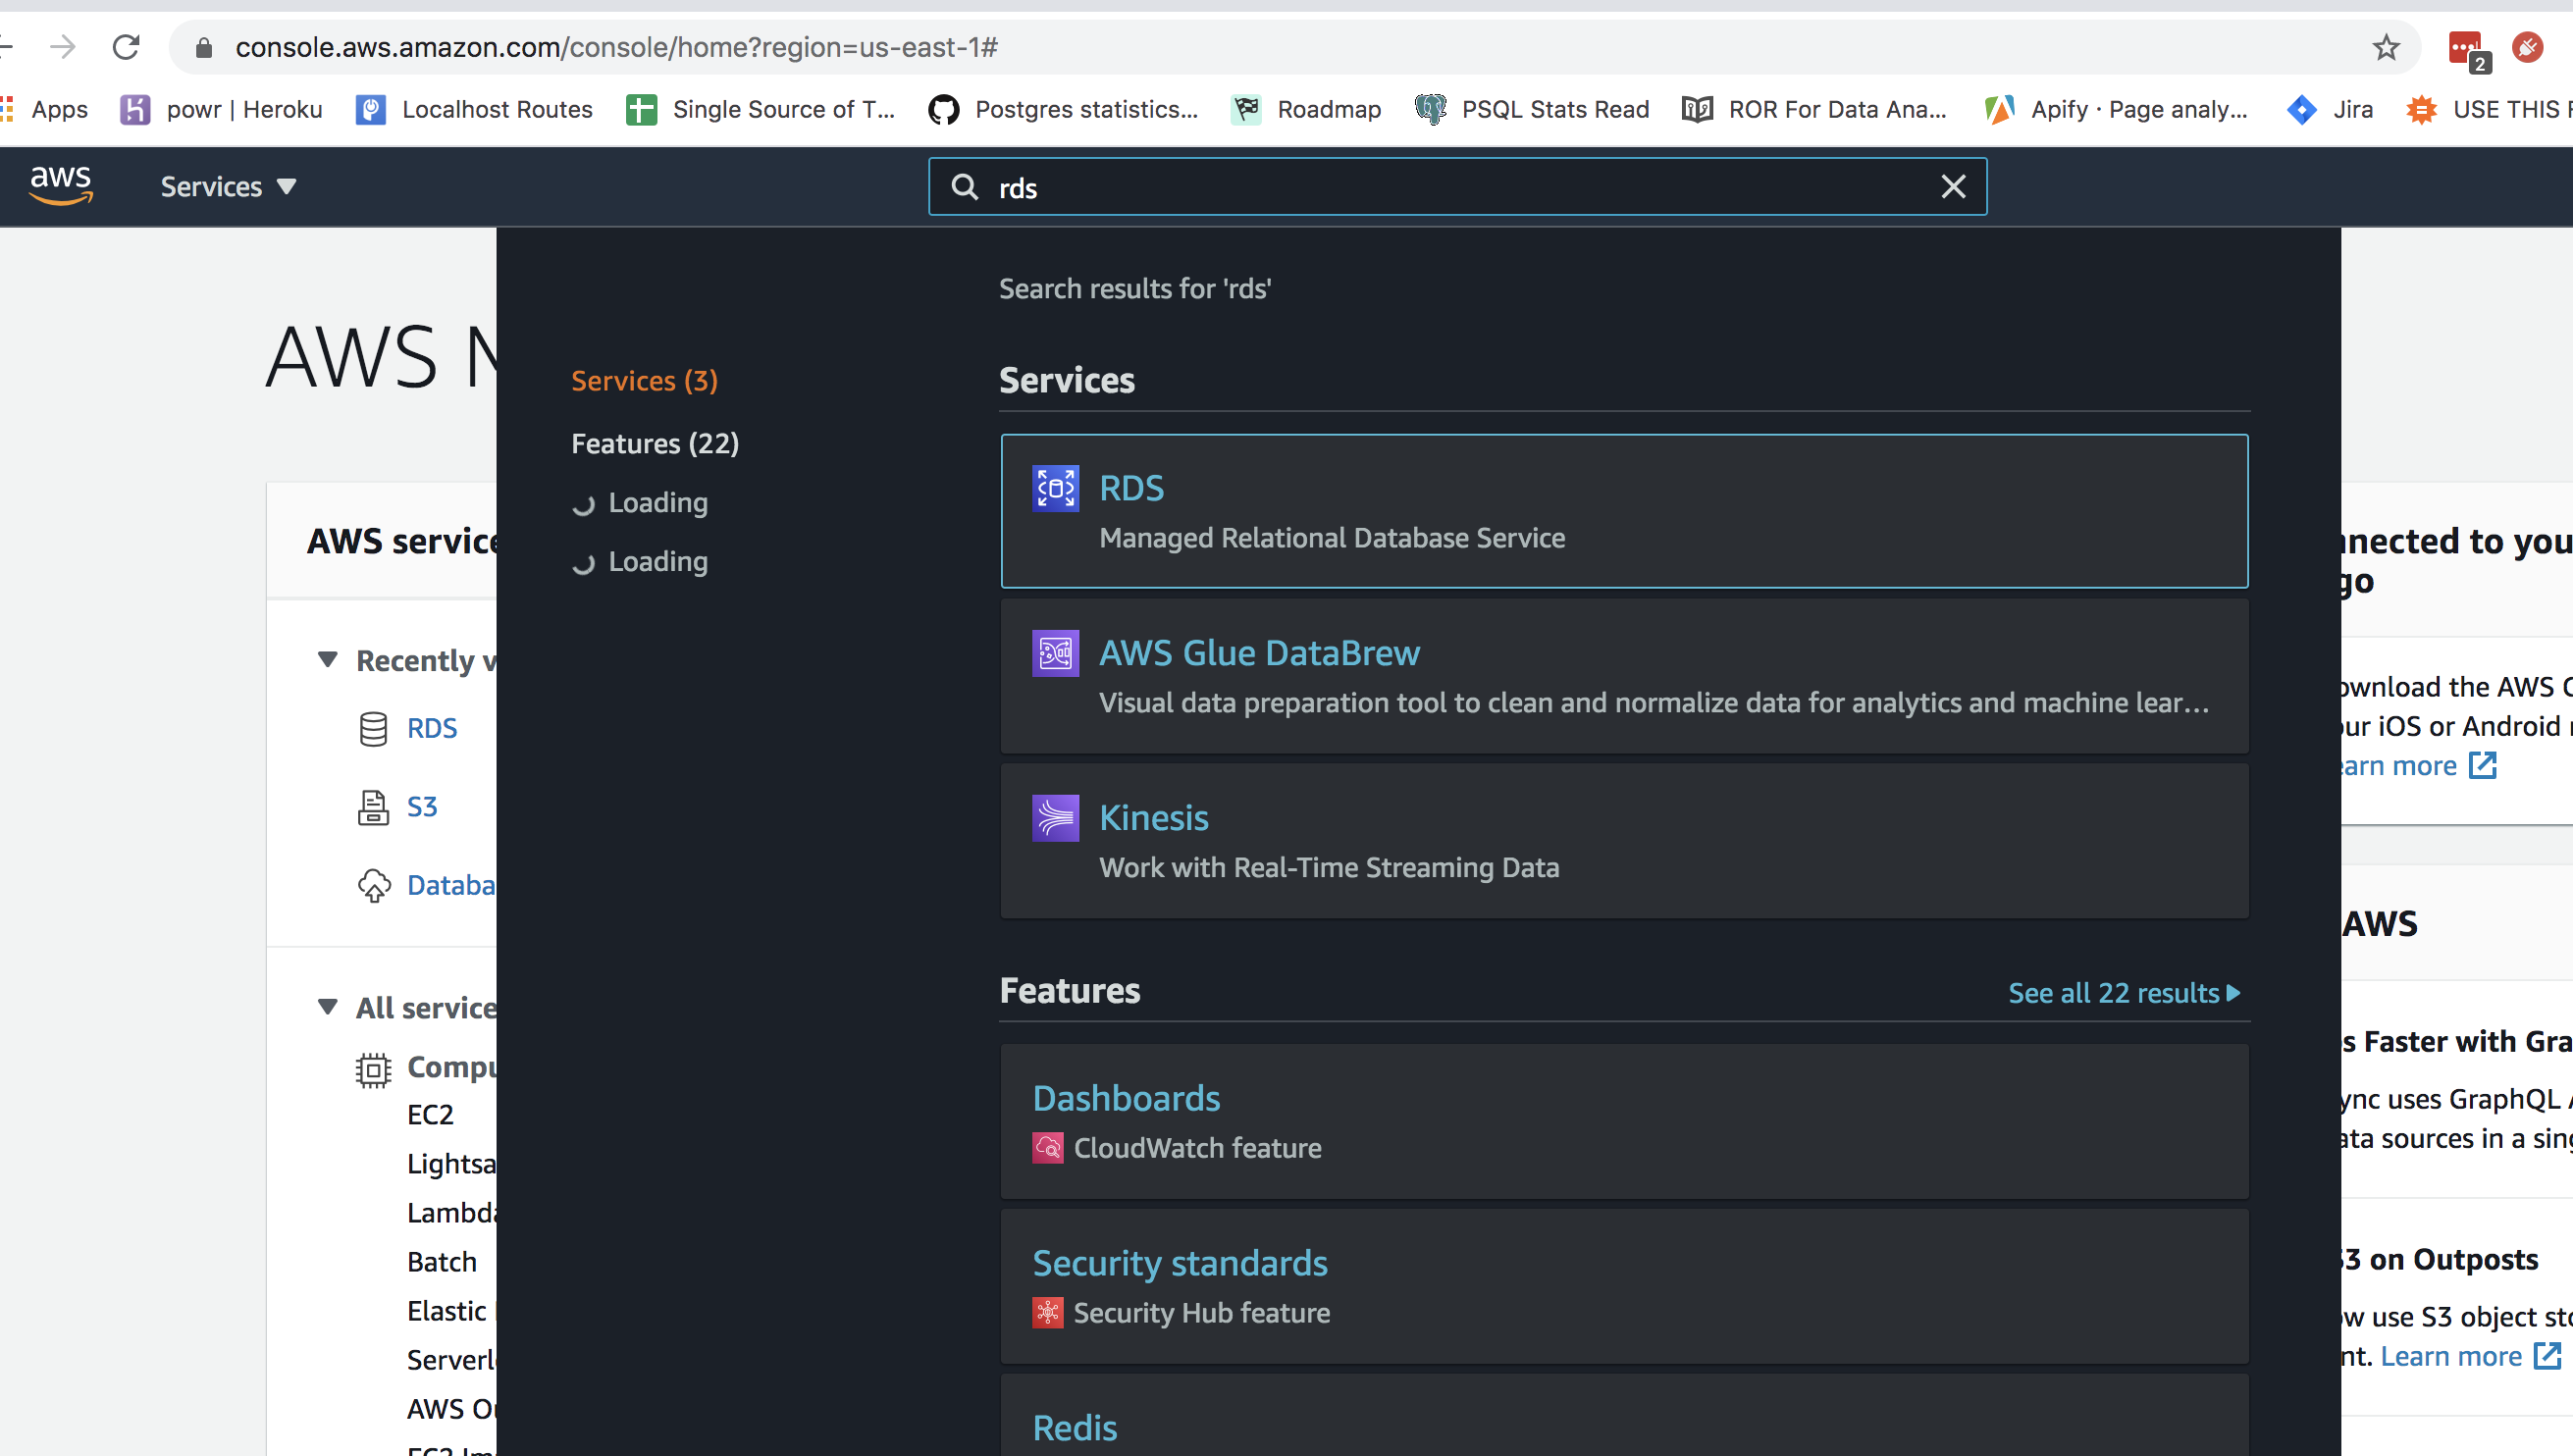Collapse the Recently visited section
The width and height of the screenshot is (2573, 1456).
click(327, 660)
